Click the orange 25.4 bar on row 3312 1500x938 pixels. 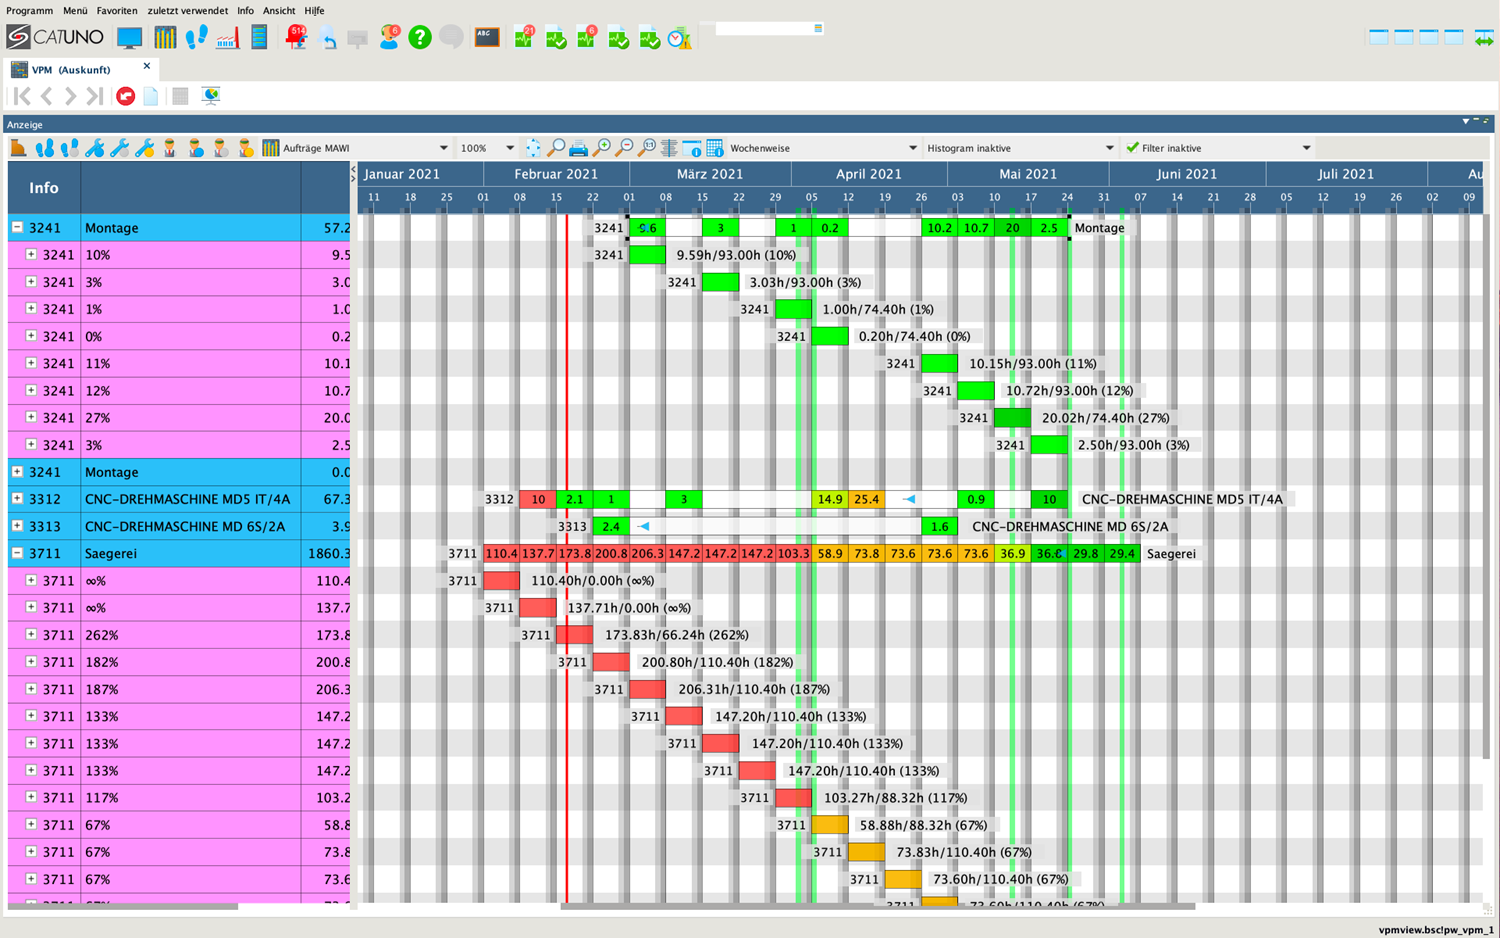pyautogui.click(x=866, y=498)
